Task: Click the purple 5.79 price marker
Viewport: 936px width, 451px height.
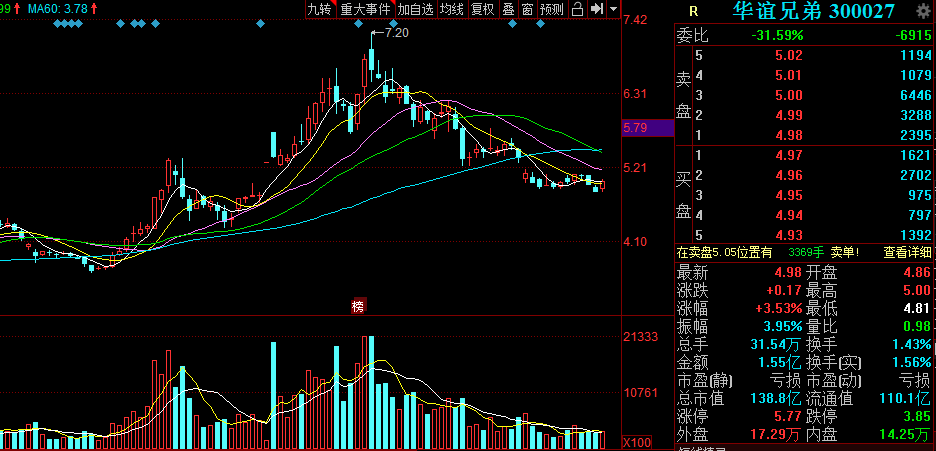Action: (648, 128)
